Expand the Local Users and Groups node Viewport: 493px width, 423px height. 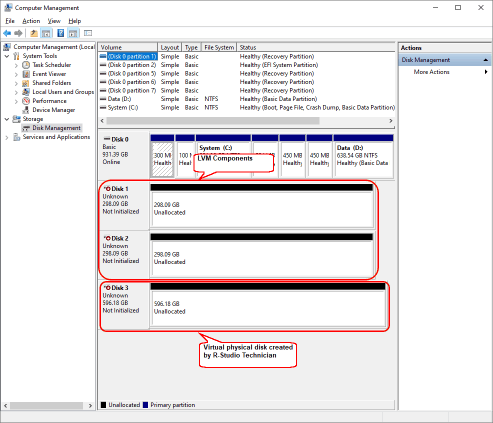point(16,92)
